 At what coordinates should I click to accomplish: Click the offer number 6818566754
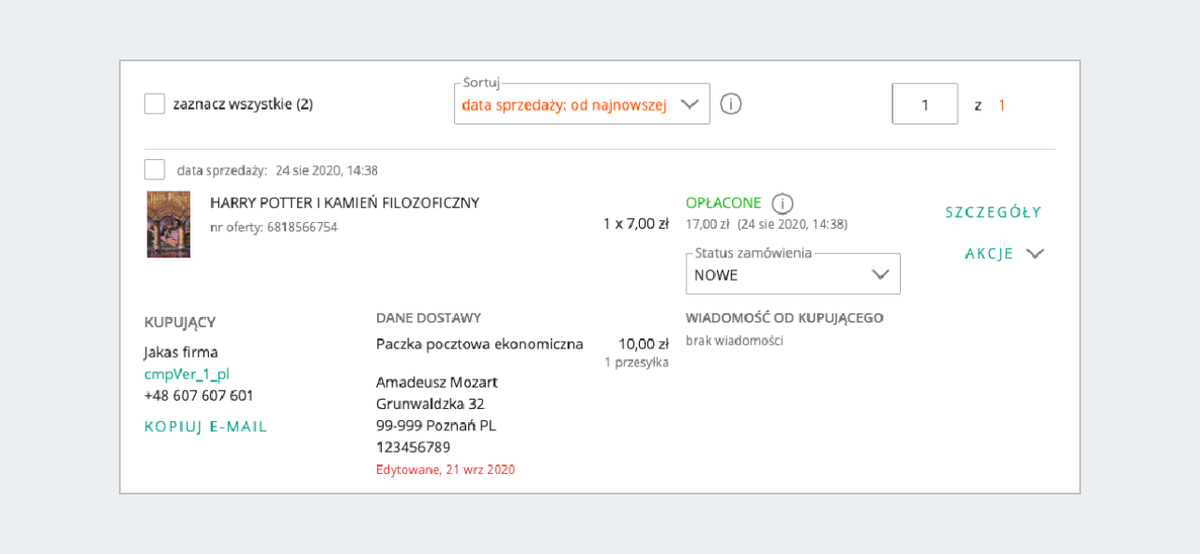click(302, 227)
